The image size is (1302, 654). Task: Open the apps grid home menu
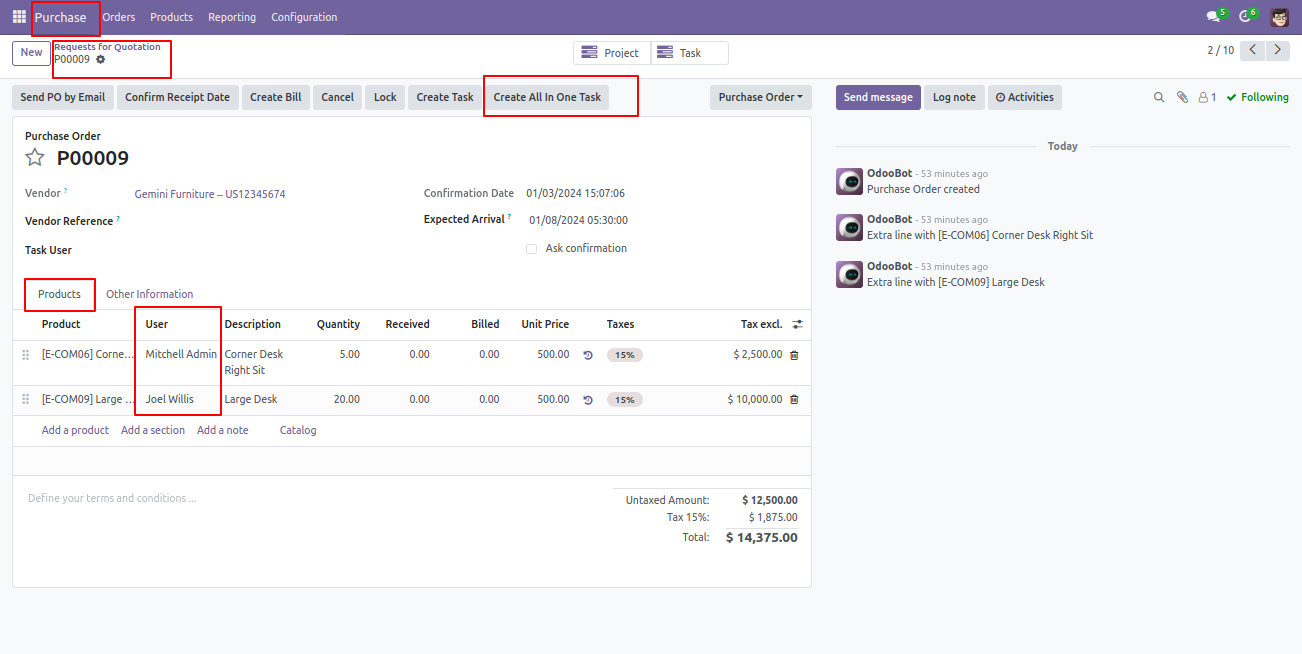click(x=19, y=17)
